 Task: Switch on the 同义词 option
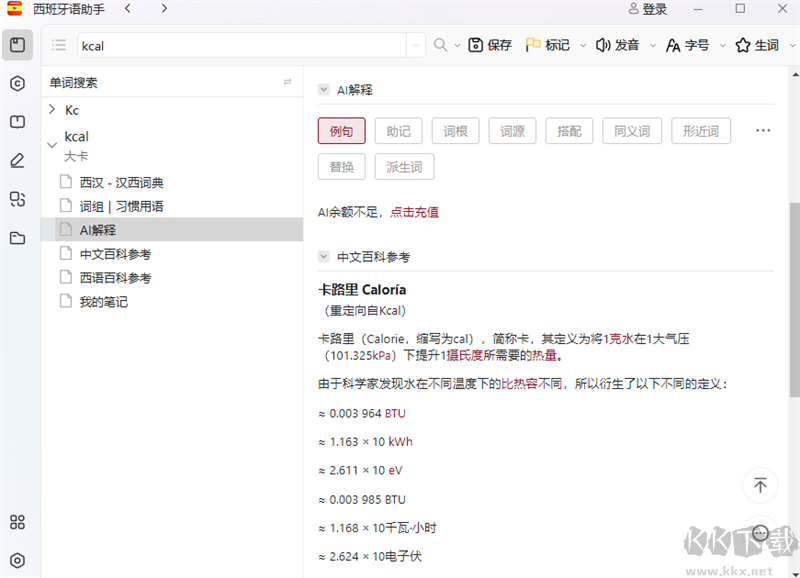point(632,131)
